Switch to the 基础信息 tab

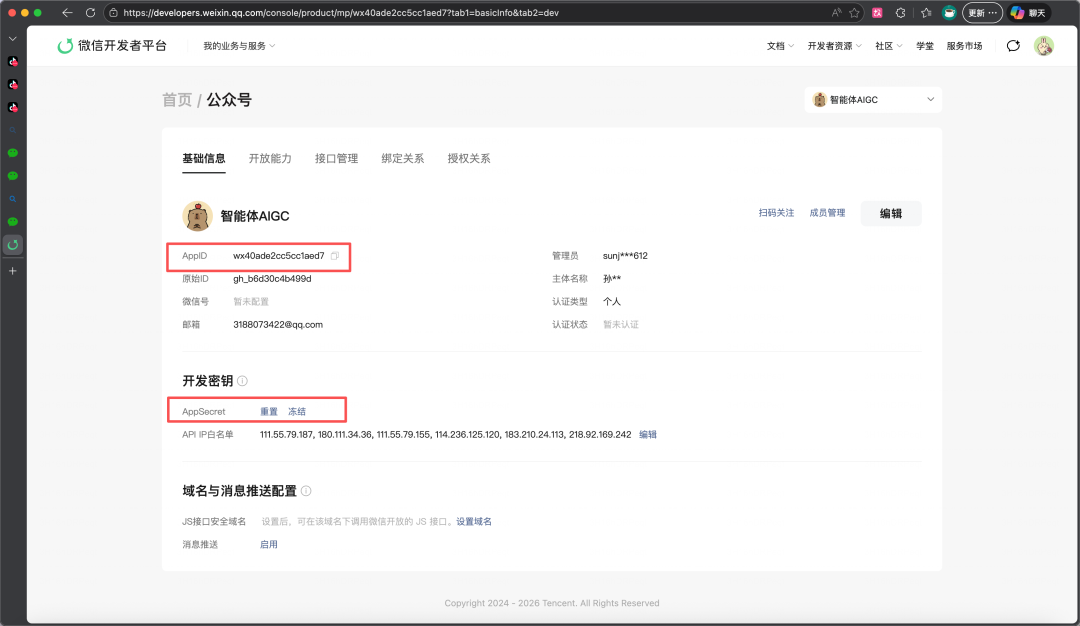coord(203,158)
